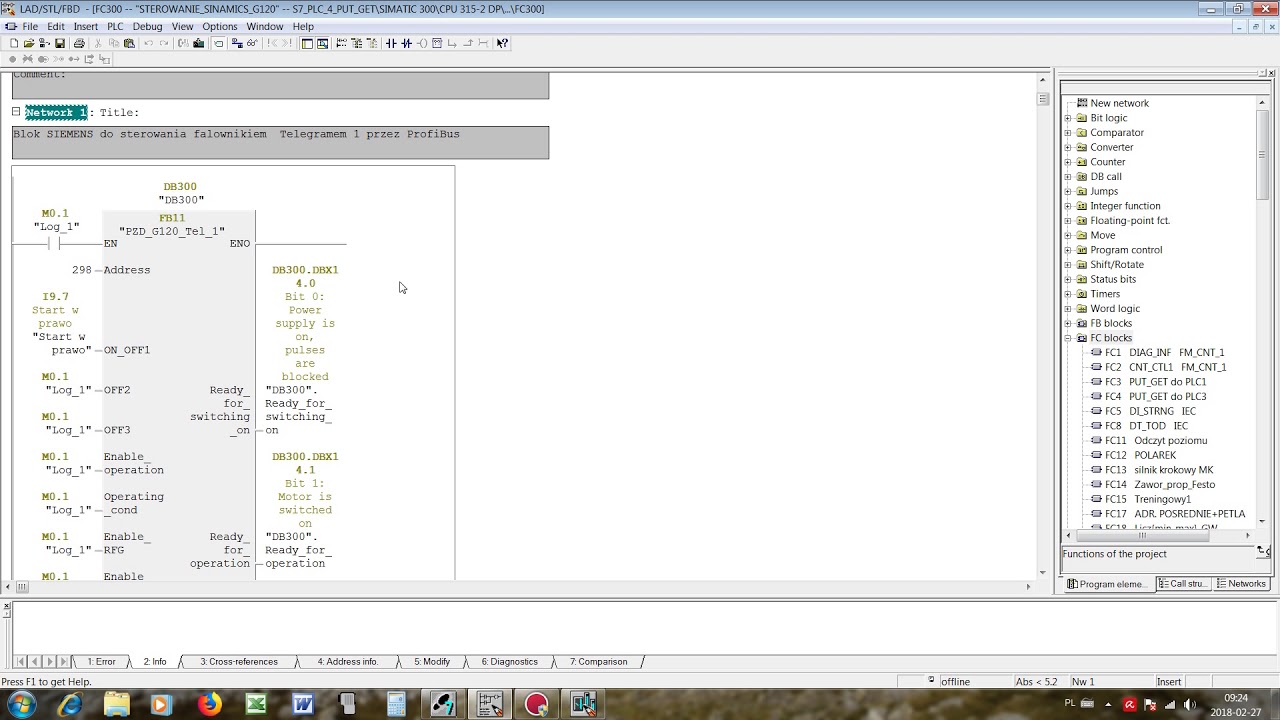
Task: Click the New block toolbar icon
Action: (x=13, y=43)
